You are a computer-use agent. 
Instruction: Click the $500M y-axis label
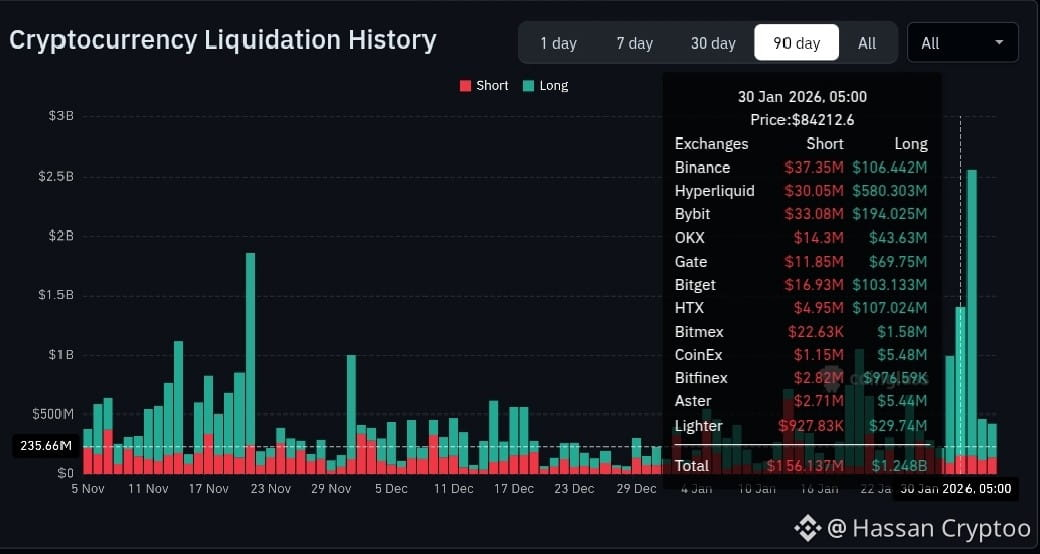53,414
